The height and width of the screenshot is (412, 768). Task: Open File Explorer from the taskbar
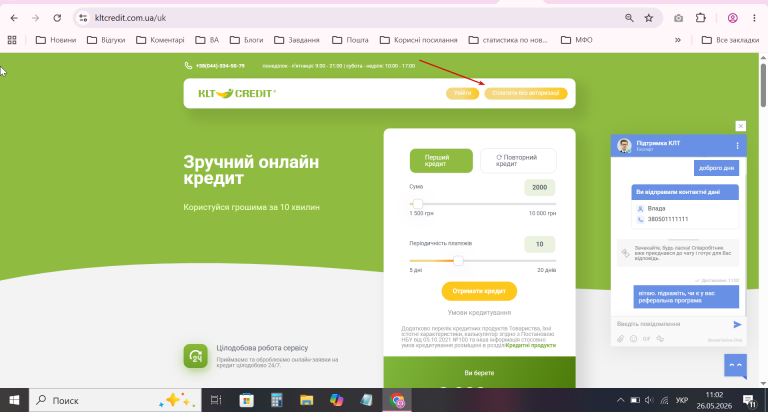[307, 400]
